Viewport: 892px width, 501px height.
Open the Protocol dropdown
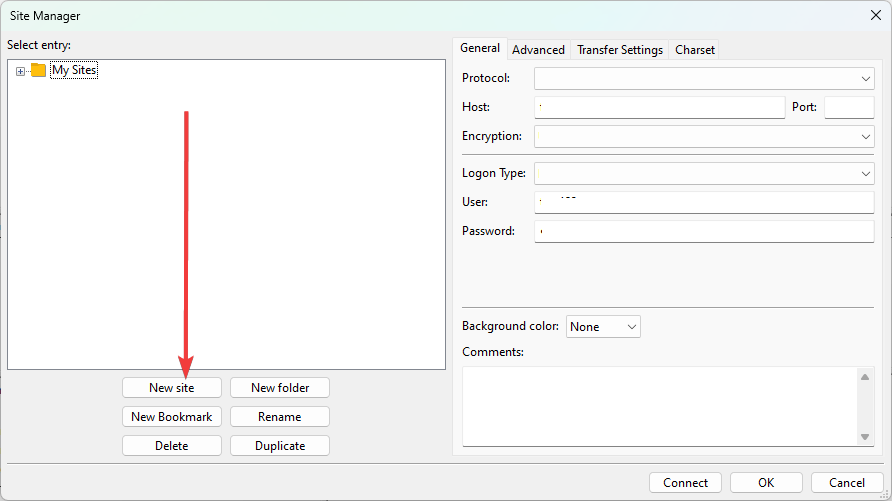704,78
